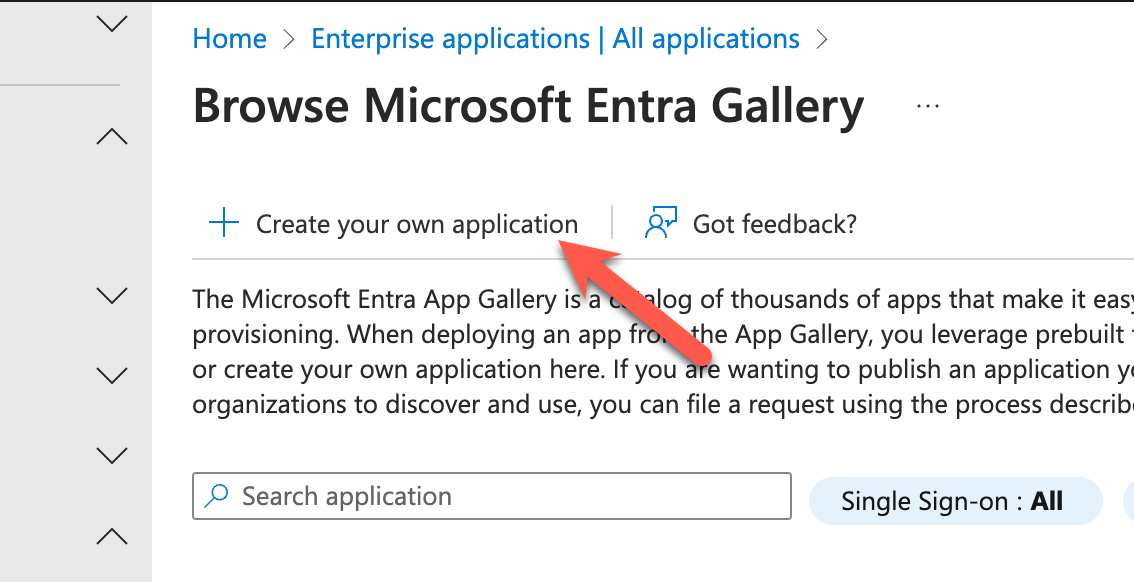Click the breadcrumb arrow after All applications

(823, 40)
